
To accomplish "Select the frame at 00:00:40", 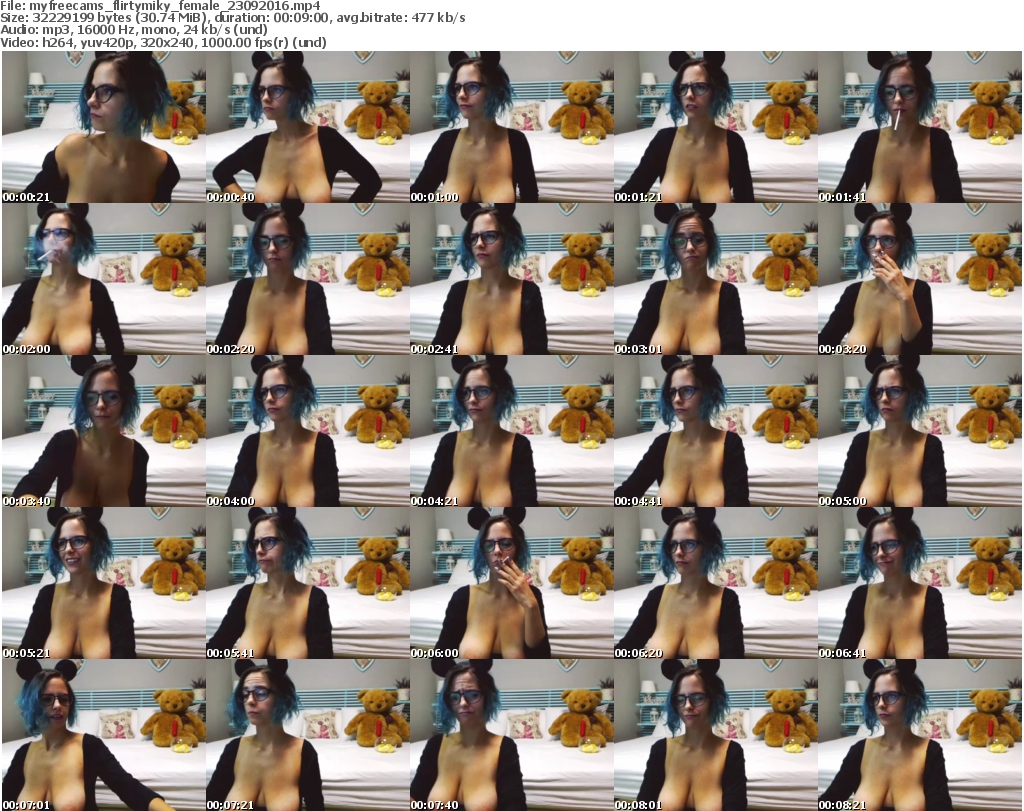I will 308,127.
